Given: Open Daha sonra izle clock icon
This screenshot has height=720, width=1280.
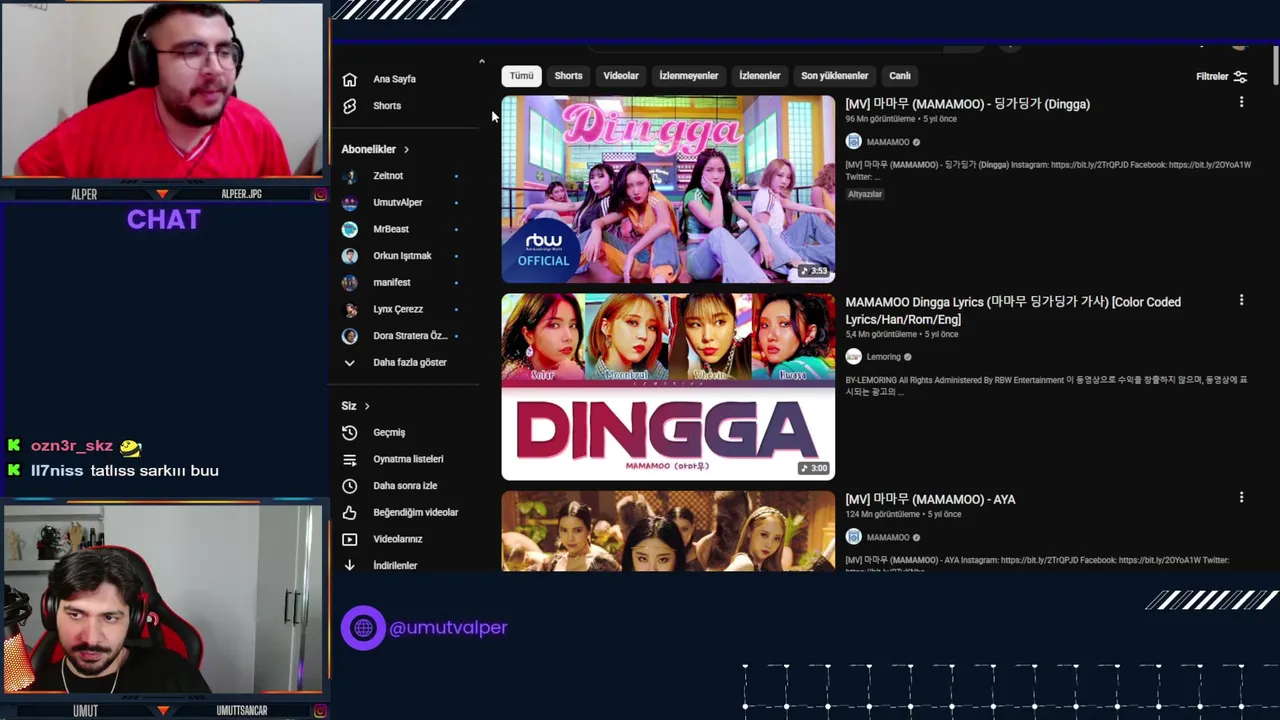Looking at the screenshot, I should click(349, 486).
